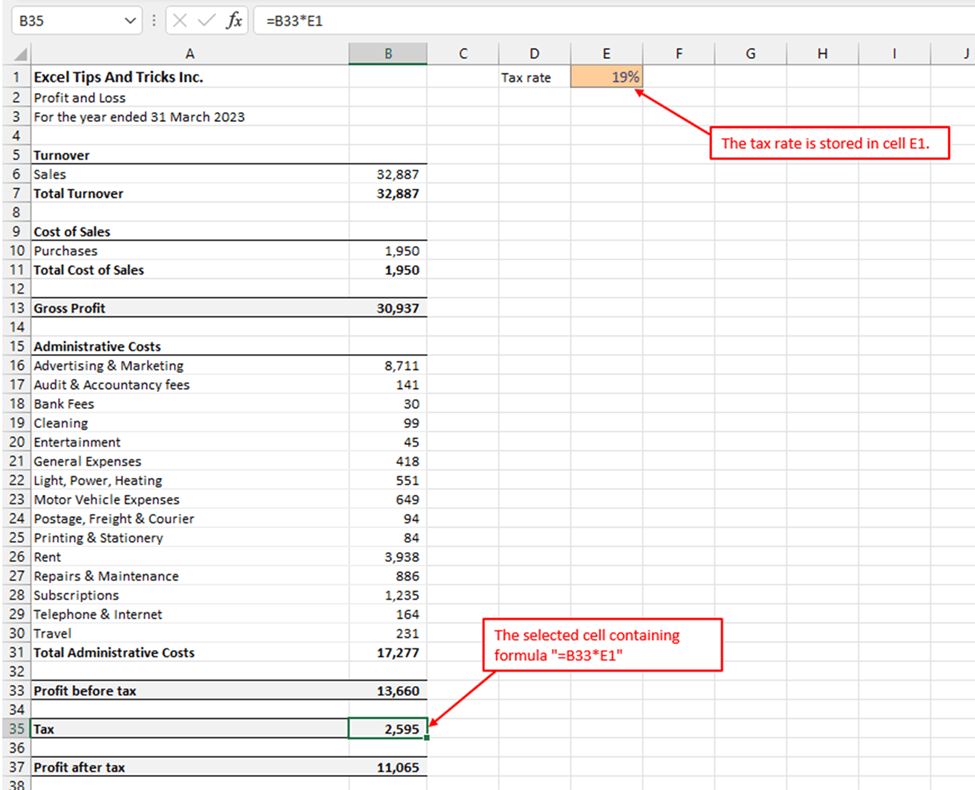Select column B header
The height and width of the screenshot is (790, 975).
tap(388, 54)
